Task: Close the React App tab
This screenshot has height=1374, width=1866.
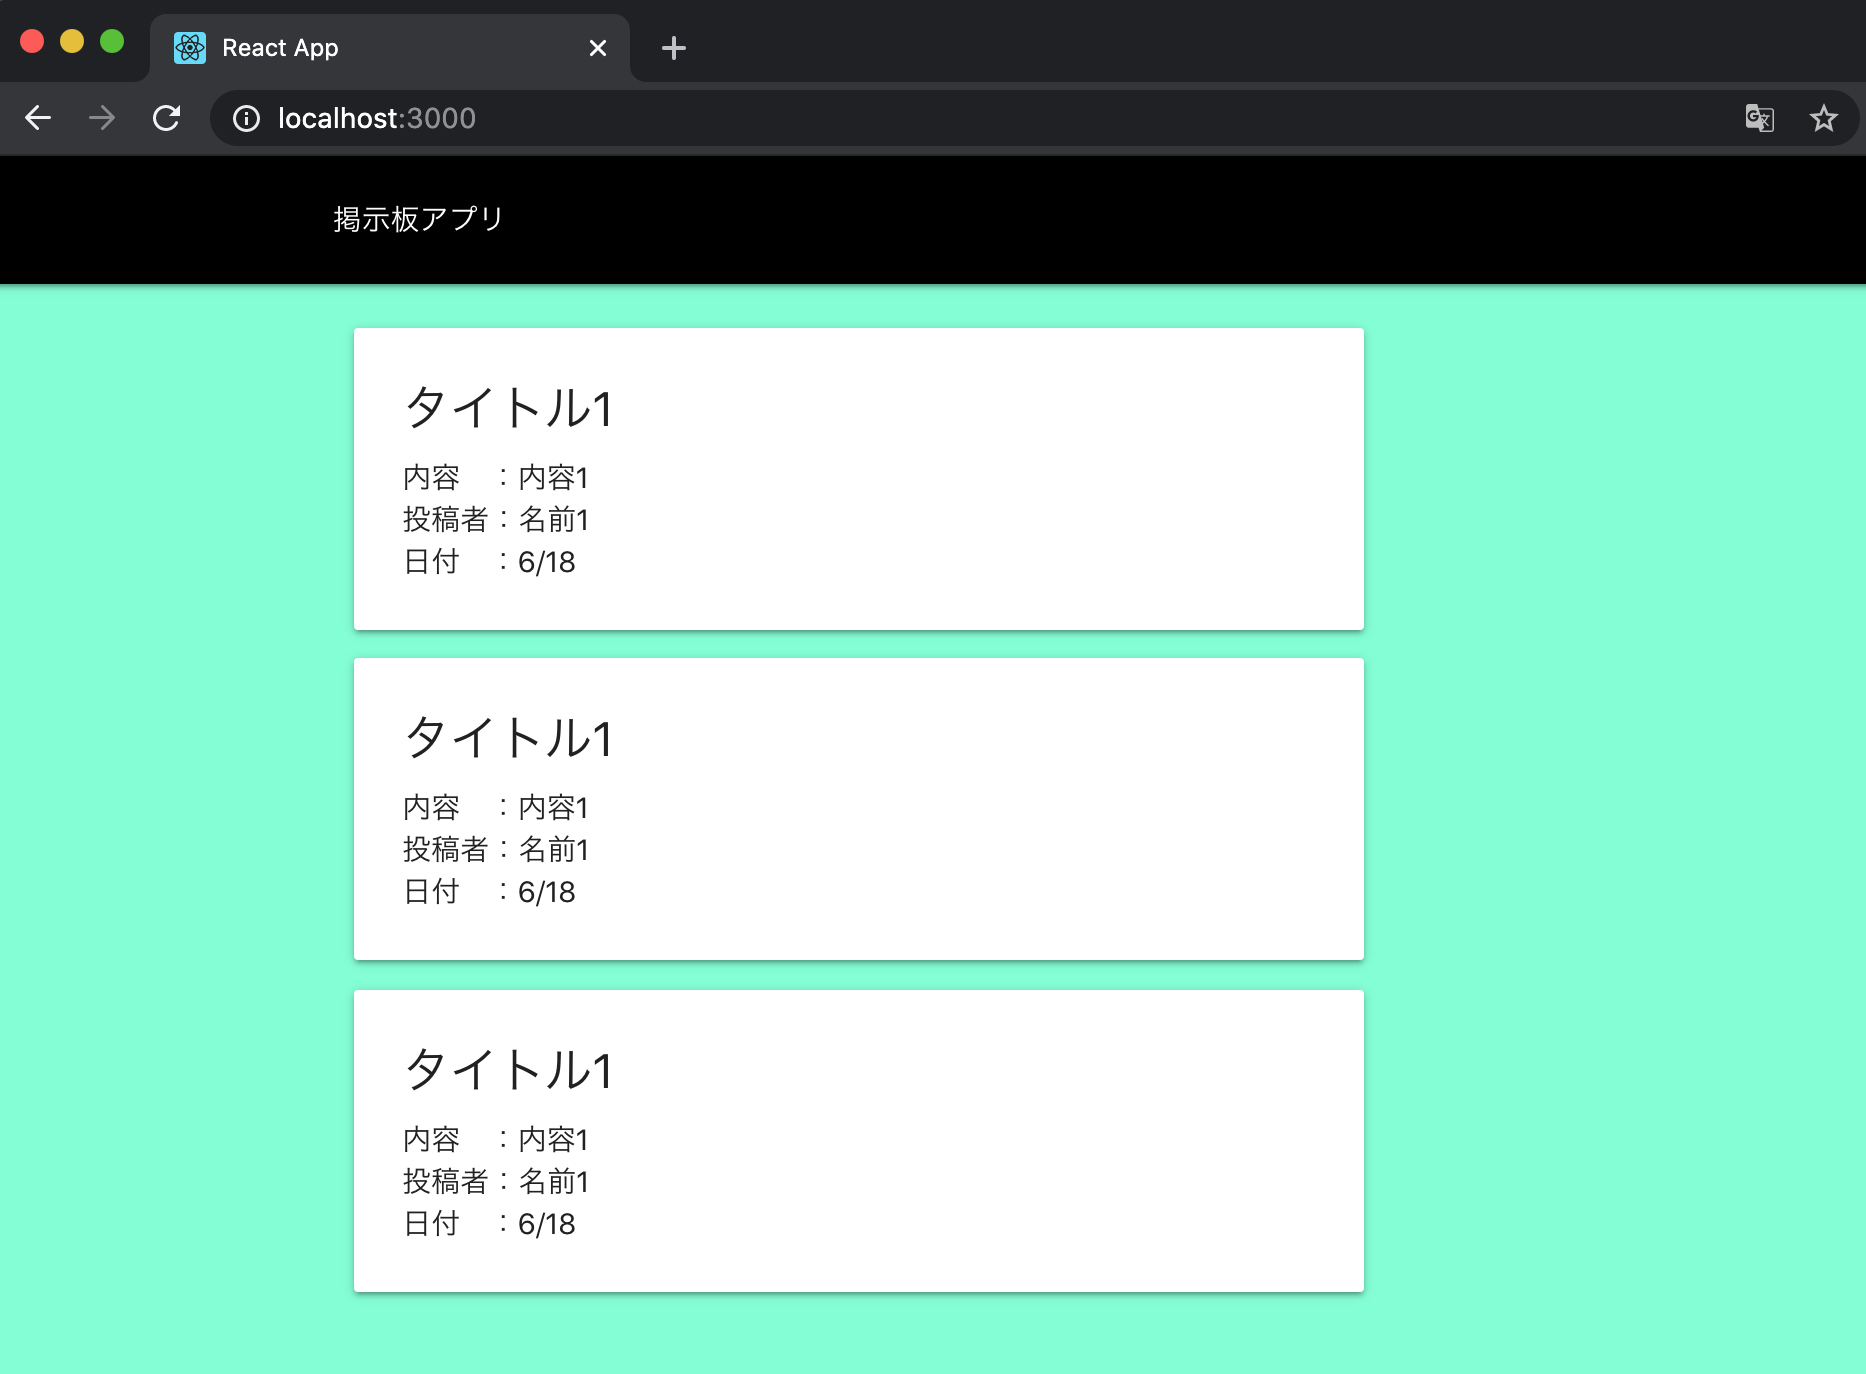Action: (598, 48)
